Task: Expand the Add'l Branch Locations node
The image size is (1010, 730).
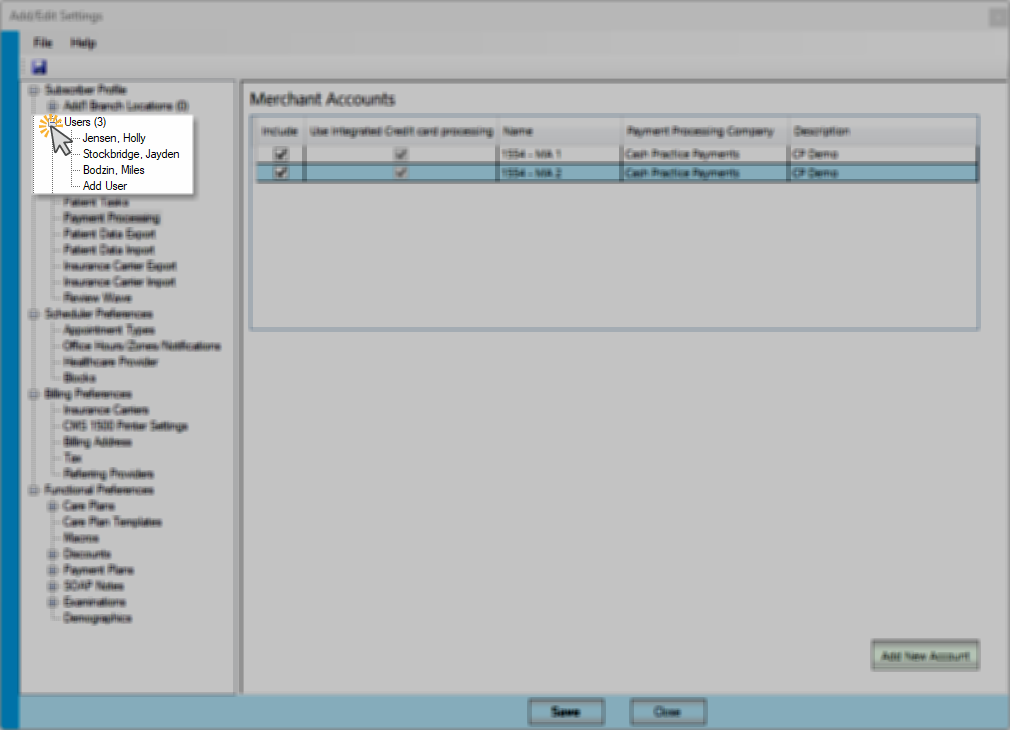Action: 53,106
